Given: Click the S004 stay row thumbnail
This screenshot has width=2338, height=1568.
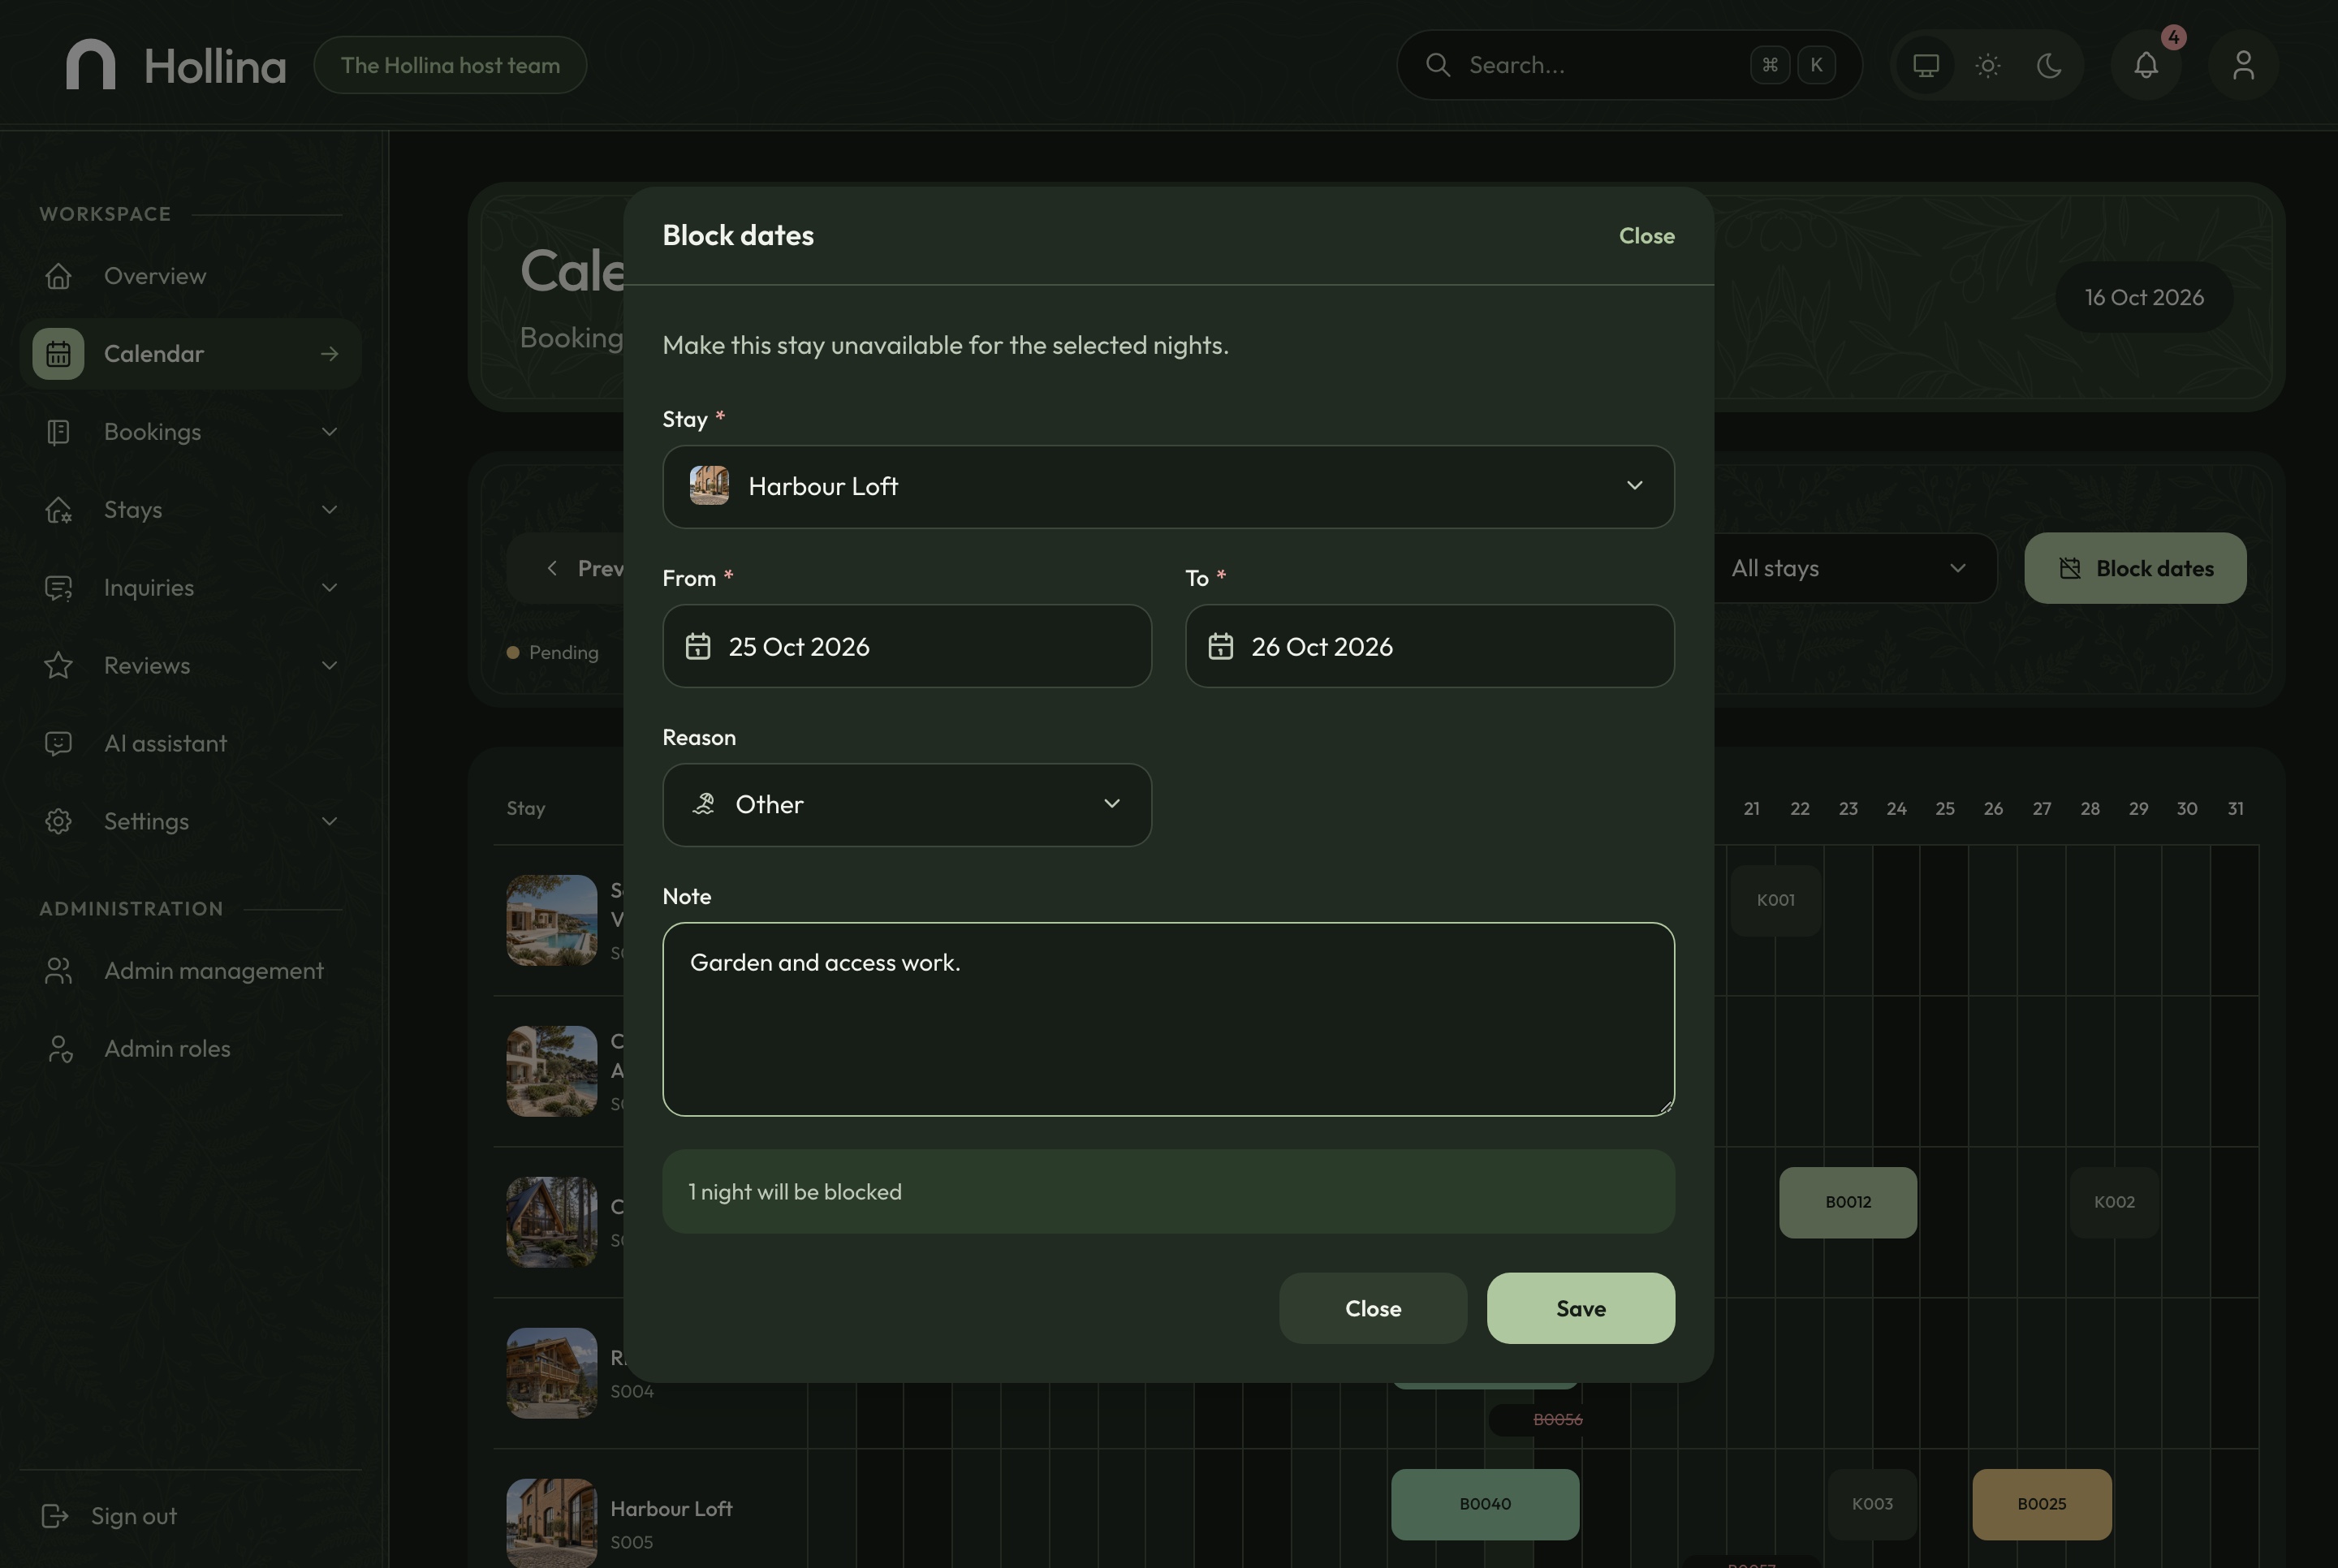Looking at the screenshot, I should pos(551,1373).
